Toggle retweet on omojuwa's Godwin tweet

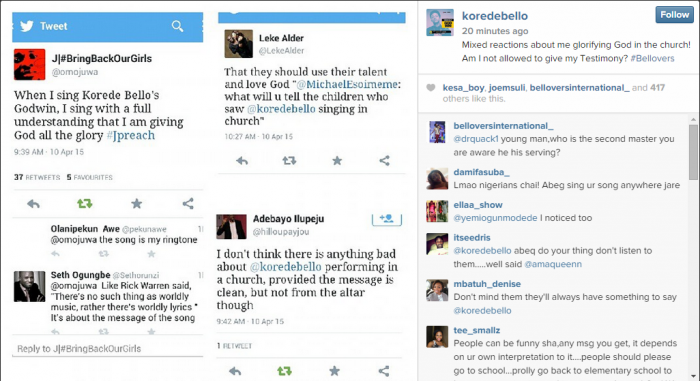(84, 204)
